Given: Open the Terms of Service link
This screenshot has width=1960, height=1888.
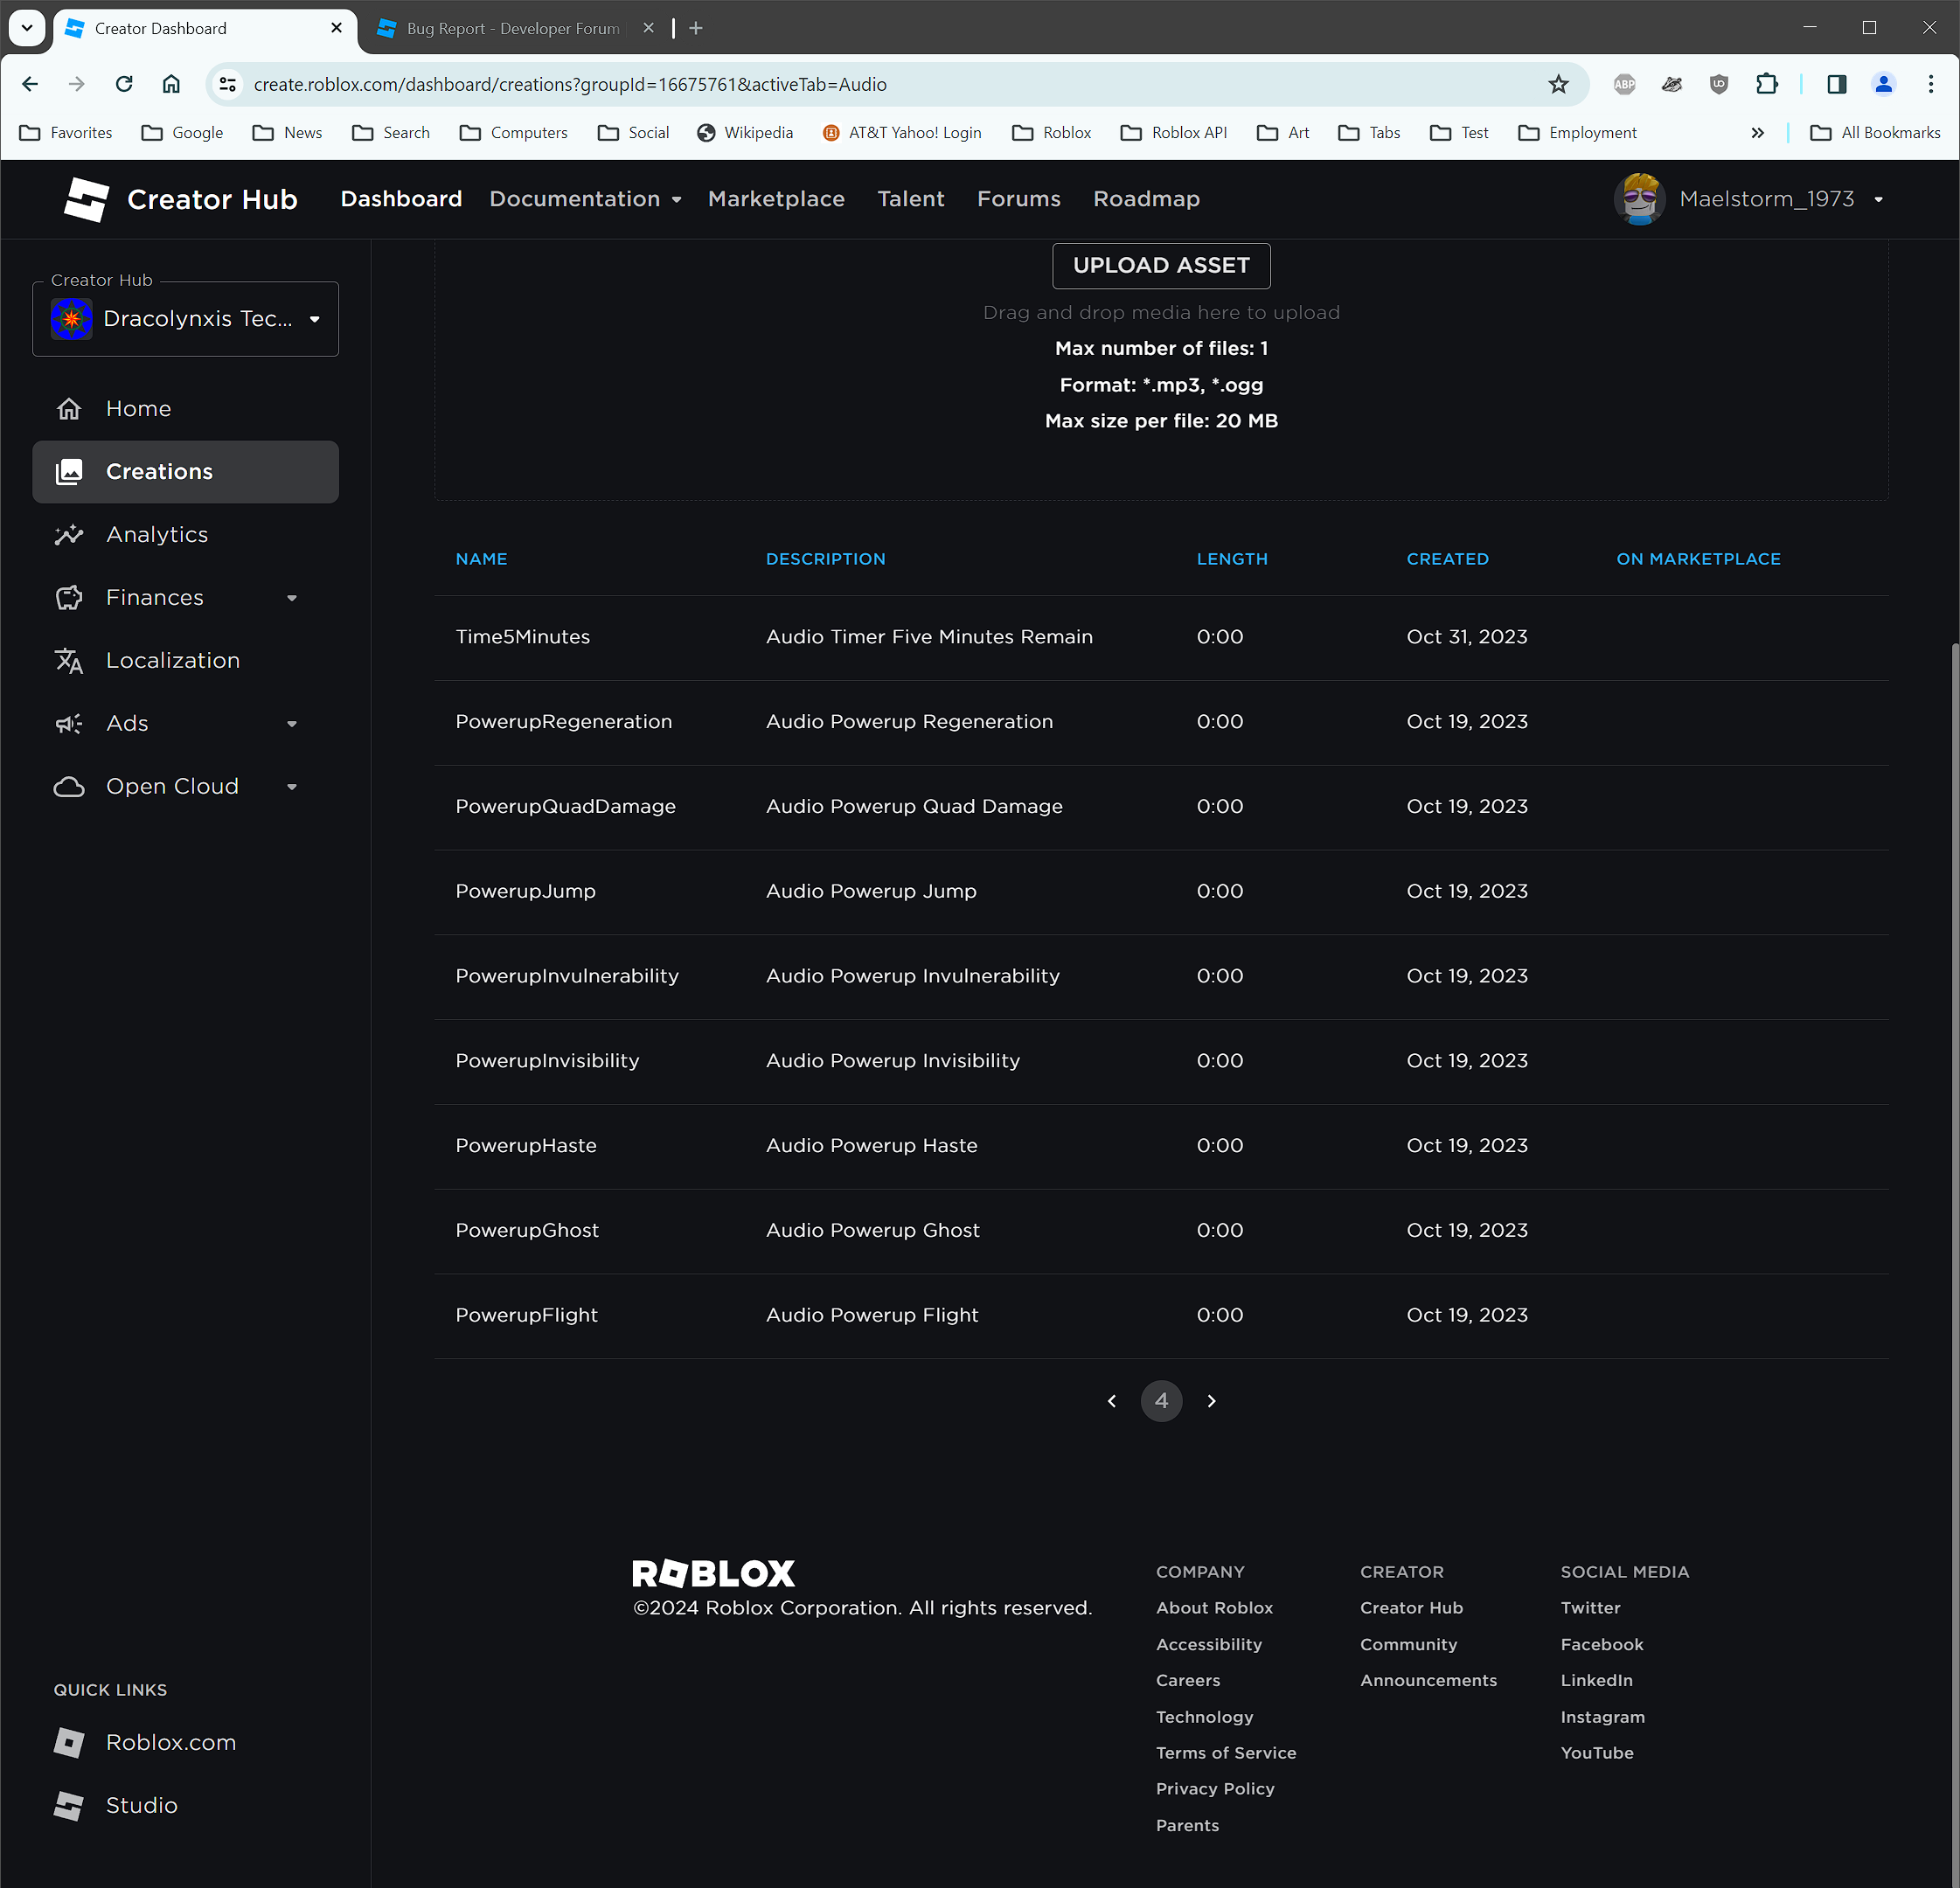Looking at the screenshot, I should [x=1226, y=1752].
